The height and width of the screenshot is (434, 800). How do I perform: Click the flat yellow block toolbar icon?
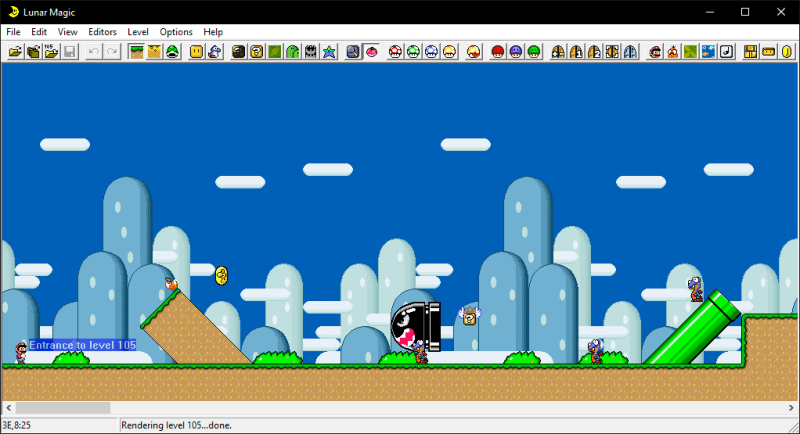click(x=769, y=52)
